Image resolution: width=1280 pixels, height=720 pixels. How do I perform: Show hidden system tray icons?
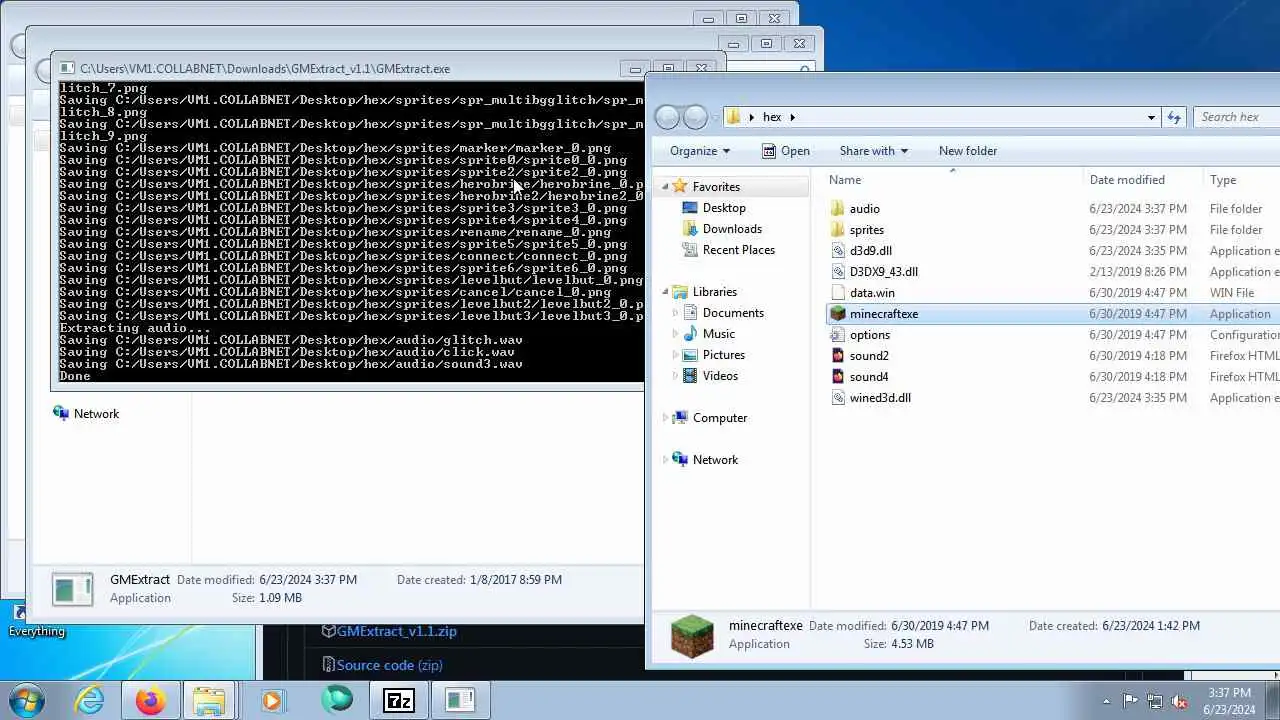tap(1106, 701)
